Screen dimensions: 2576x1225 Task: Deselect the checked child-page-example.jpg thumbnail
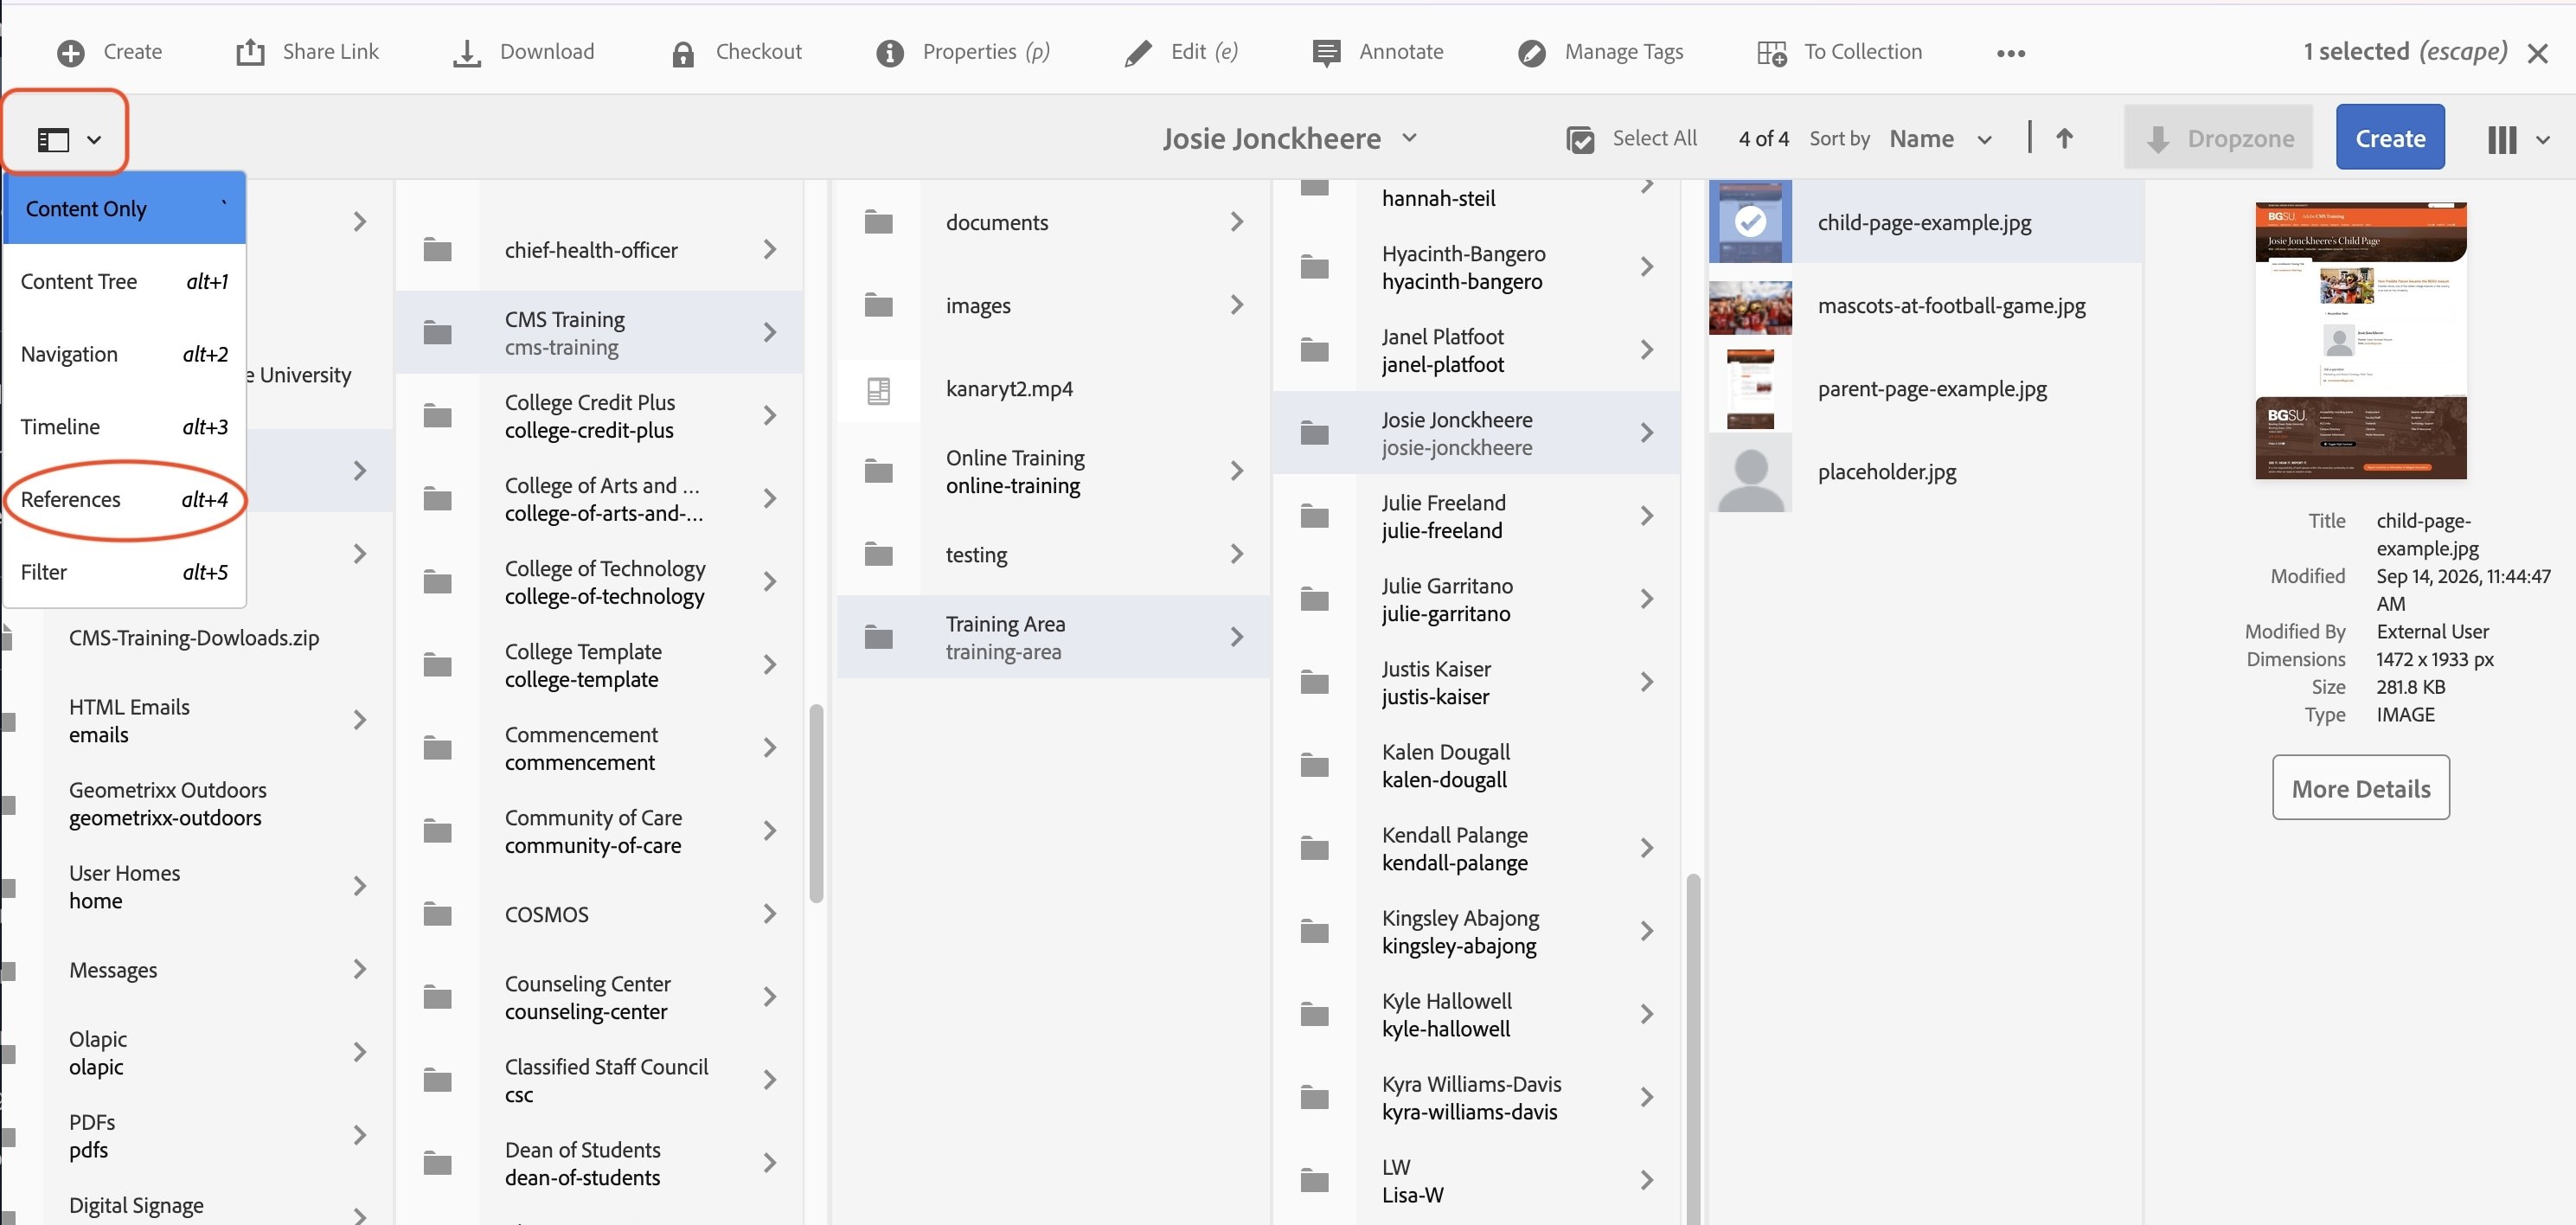pyautogui.click(x=1750, y=221)
